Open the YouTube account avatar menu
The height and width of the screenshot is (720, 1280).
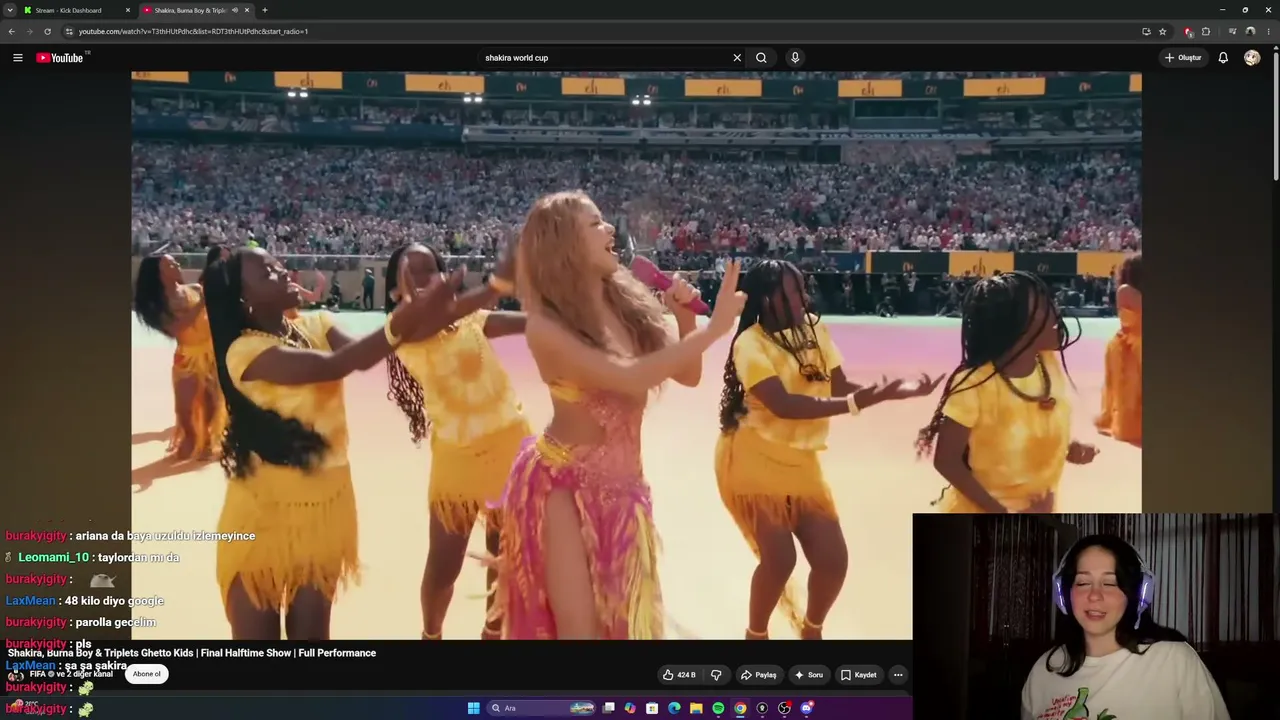point(1252,58)
